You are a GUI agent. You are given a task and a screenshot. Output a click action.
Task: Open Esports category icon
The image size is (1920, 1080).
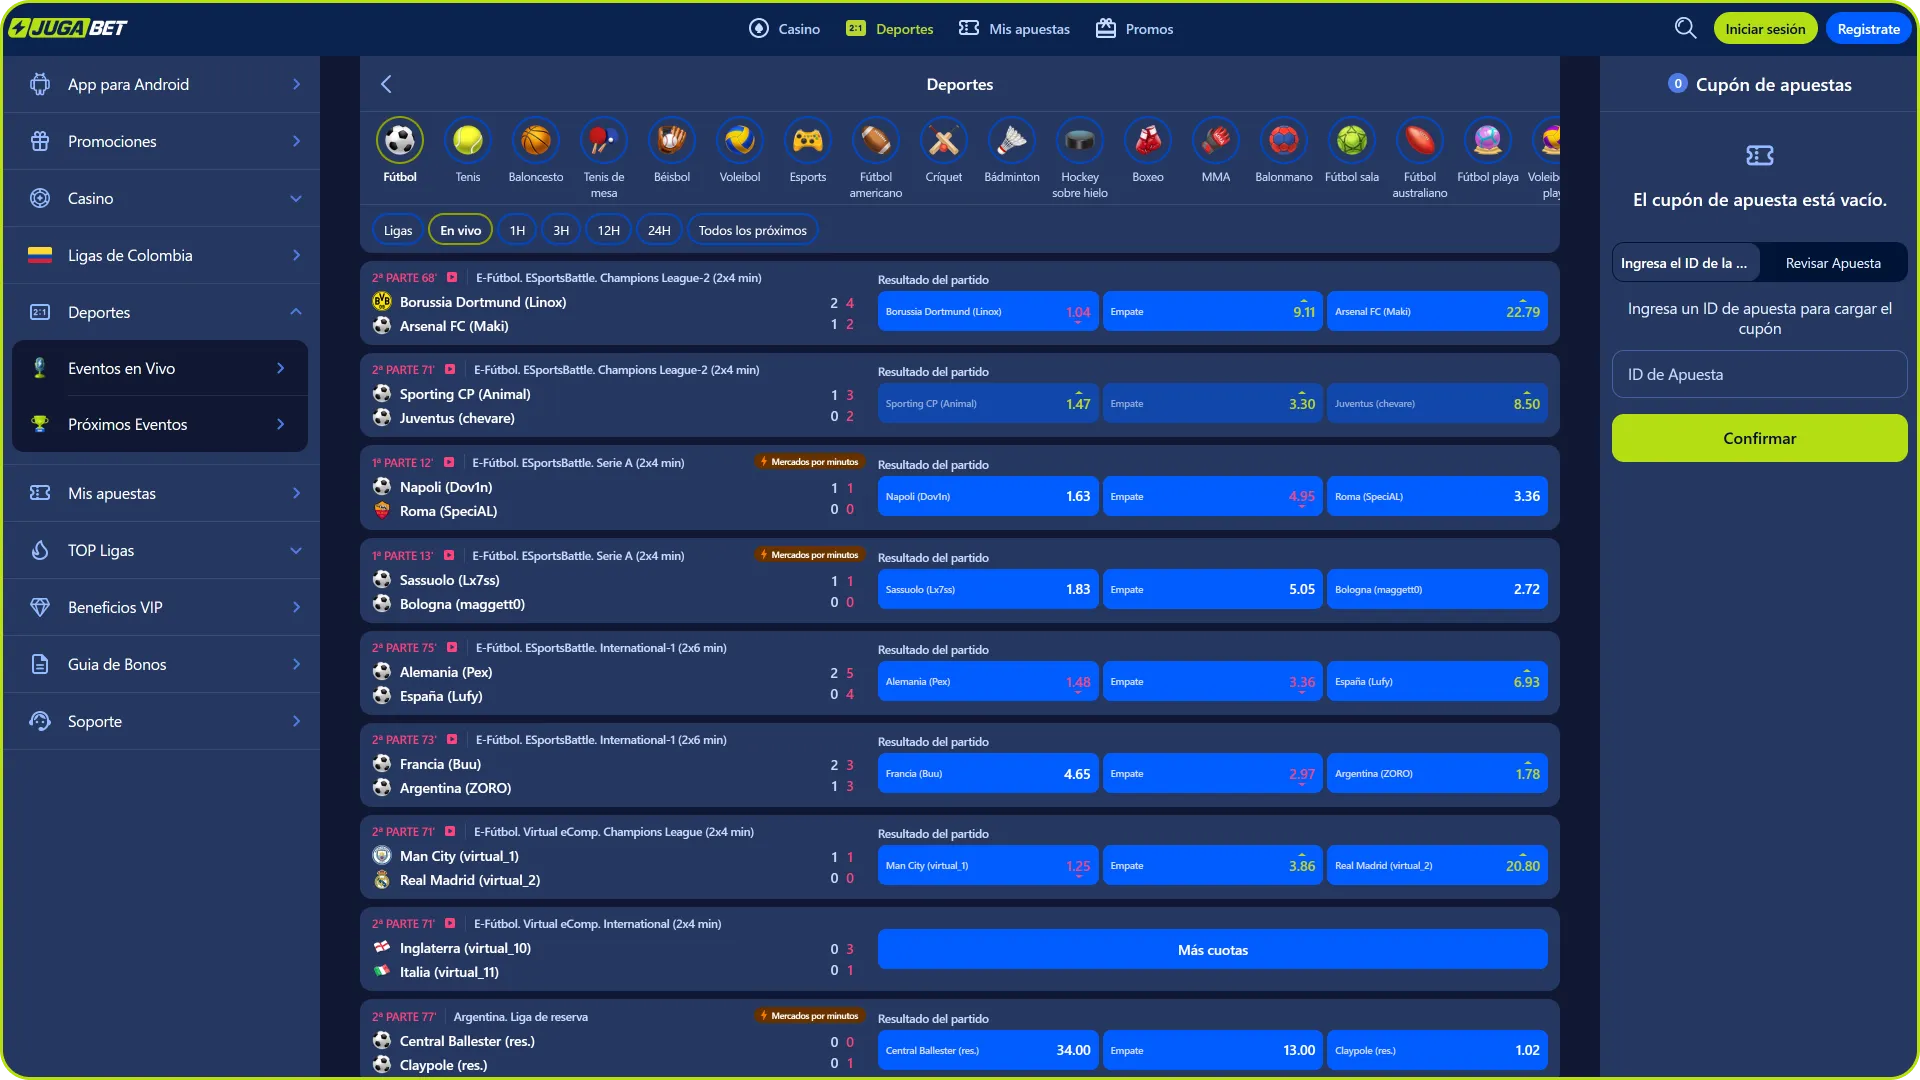(x=808, y=141)
